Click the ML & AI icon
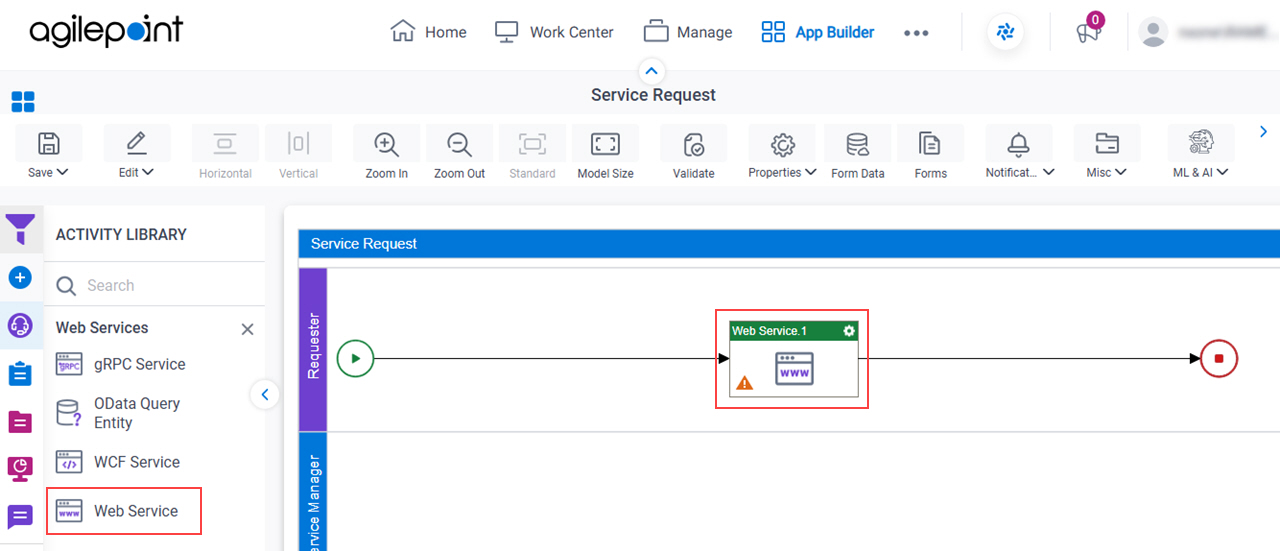Viewport: 1280px width, 551px height. coord(1201,143)
